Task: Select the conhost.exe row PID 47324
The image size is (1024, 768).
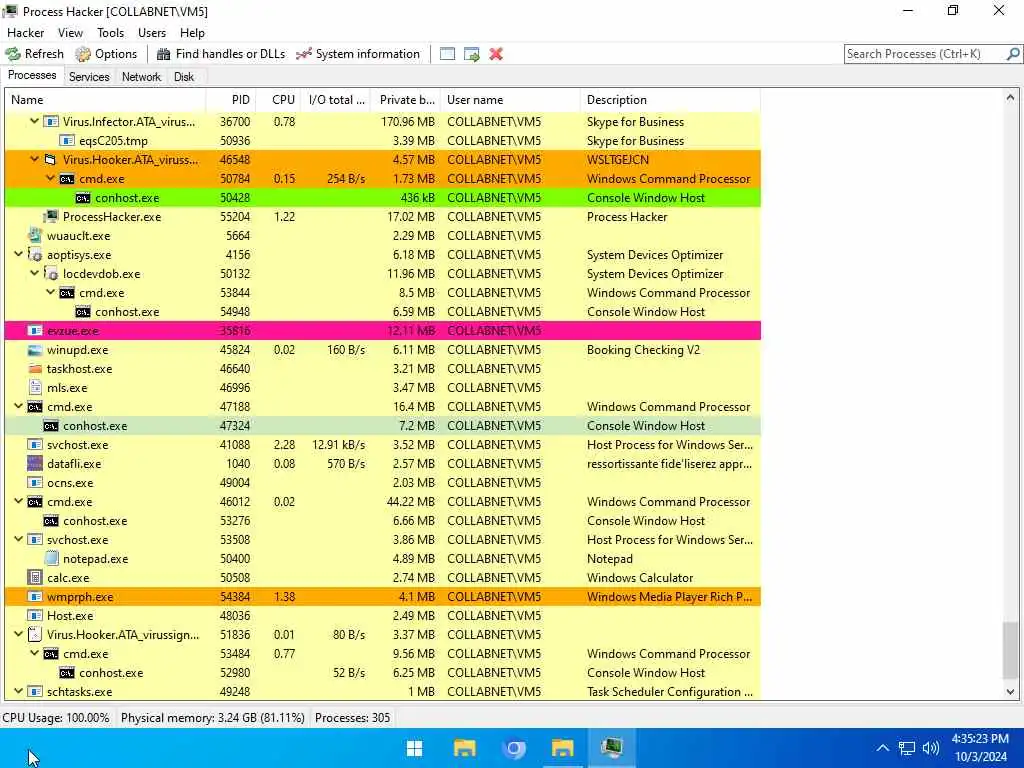Action: coord(383,426)
